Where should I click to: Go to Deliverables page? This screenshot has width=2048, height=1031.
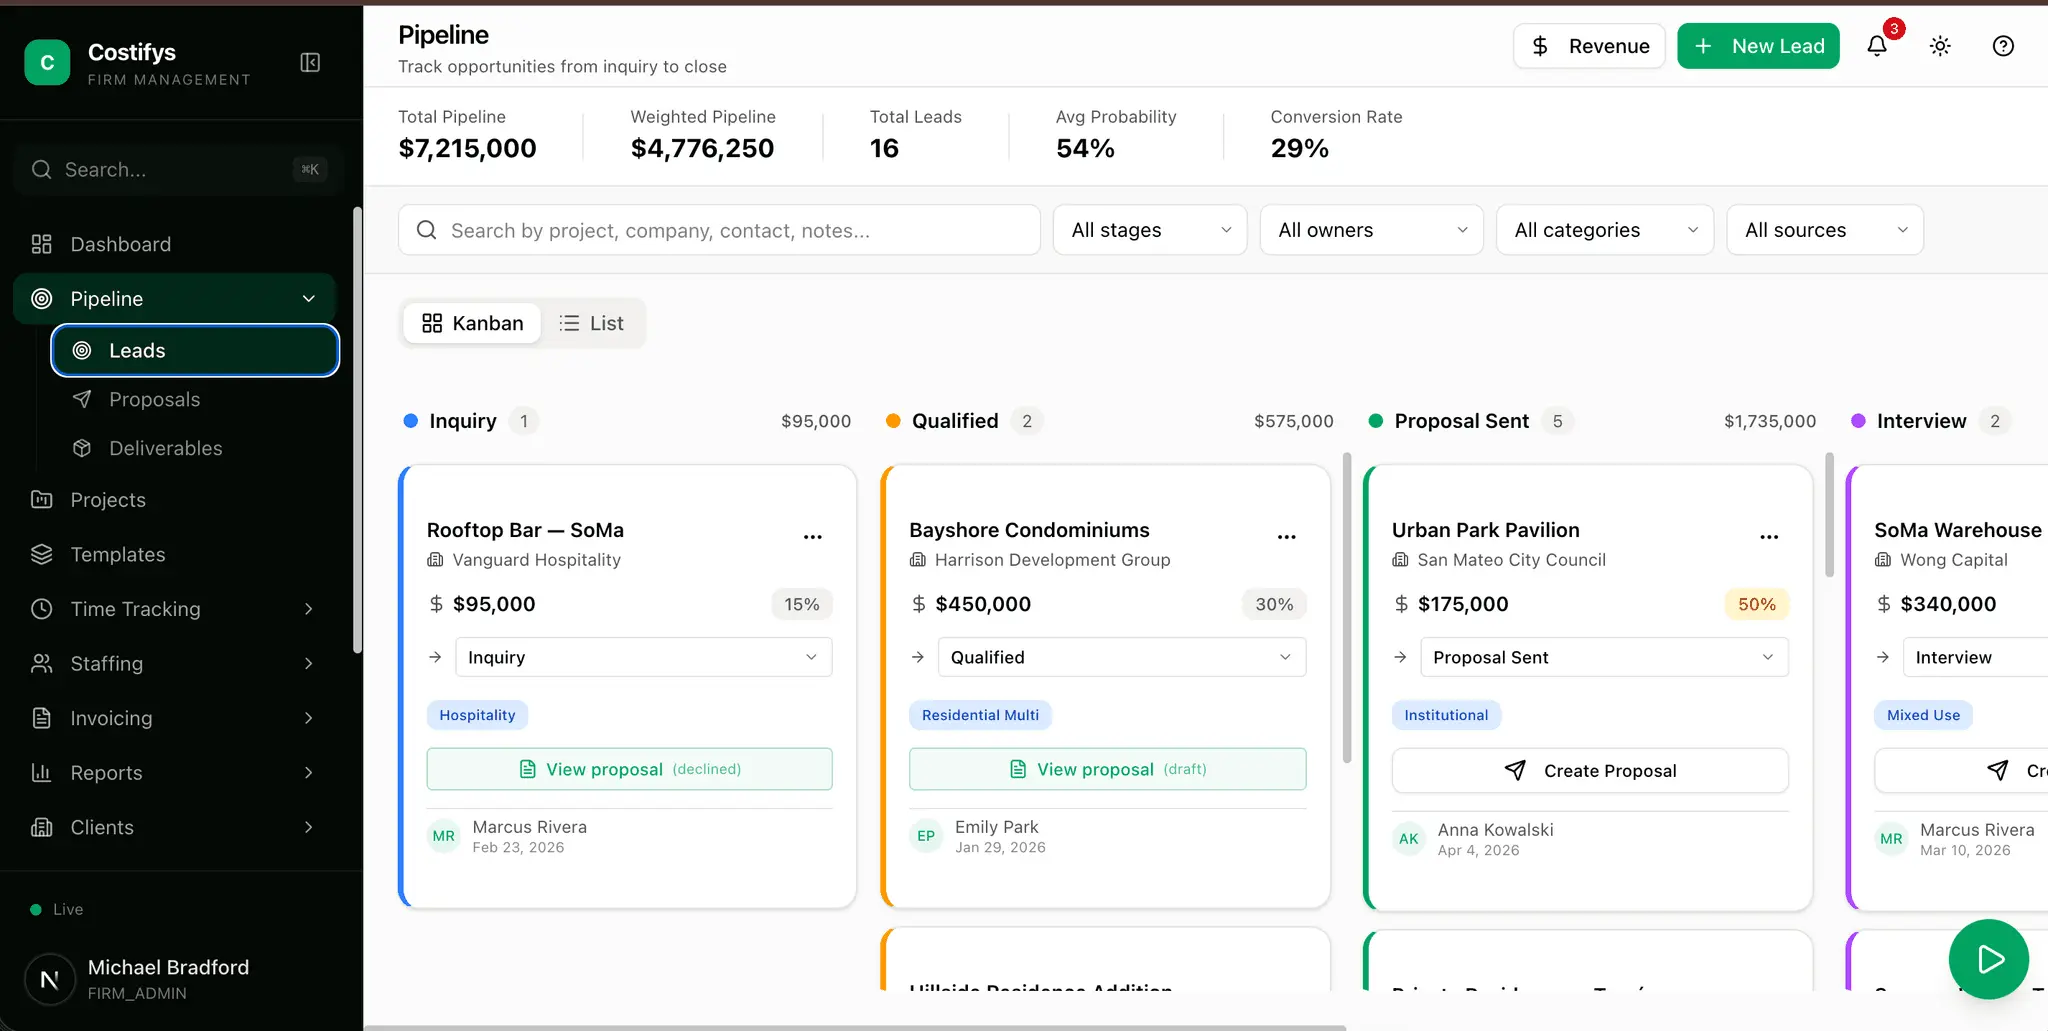(x=195, y=448)
